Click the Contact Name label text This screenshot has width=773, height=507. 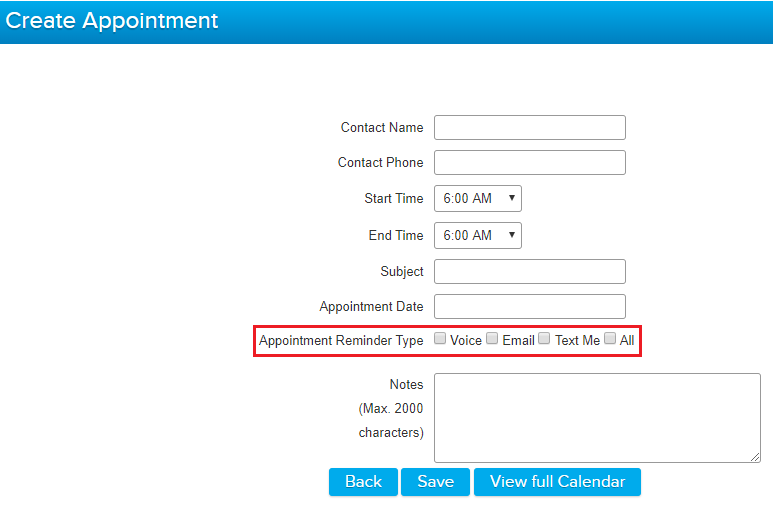tap(381, 127)
